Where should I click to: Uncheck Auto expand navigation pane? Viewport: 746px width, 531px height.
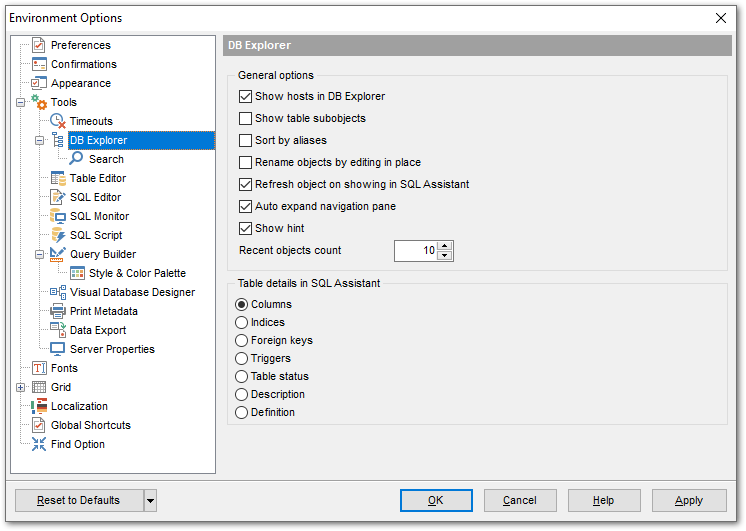pos(246,207)
